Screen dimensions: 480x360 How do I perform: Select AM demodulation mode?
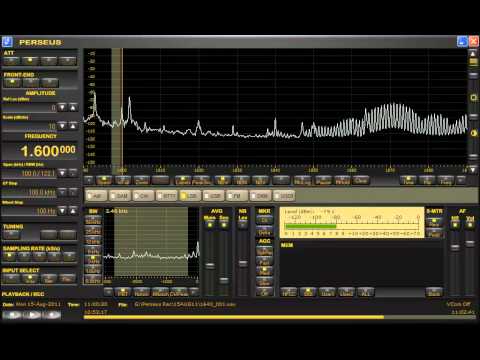coord(96,196)
